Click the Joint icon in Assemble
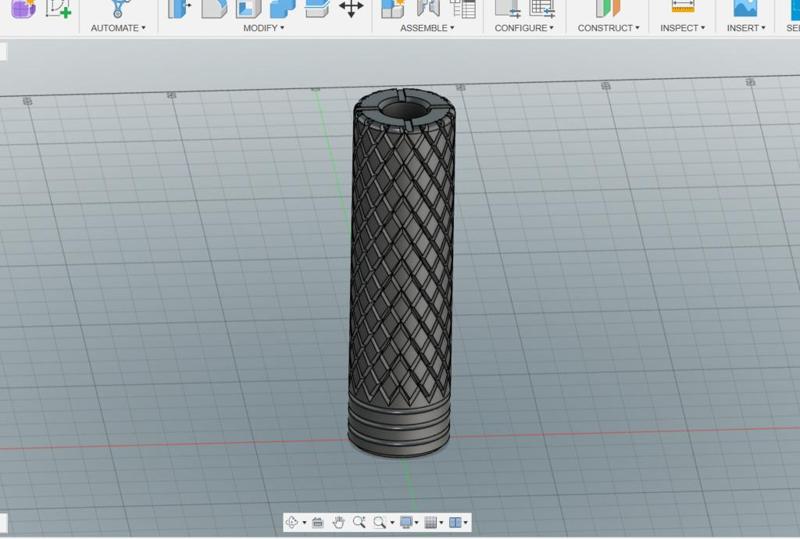 428,8
